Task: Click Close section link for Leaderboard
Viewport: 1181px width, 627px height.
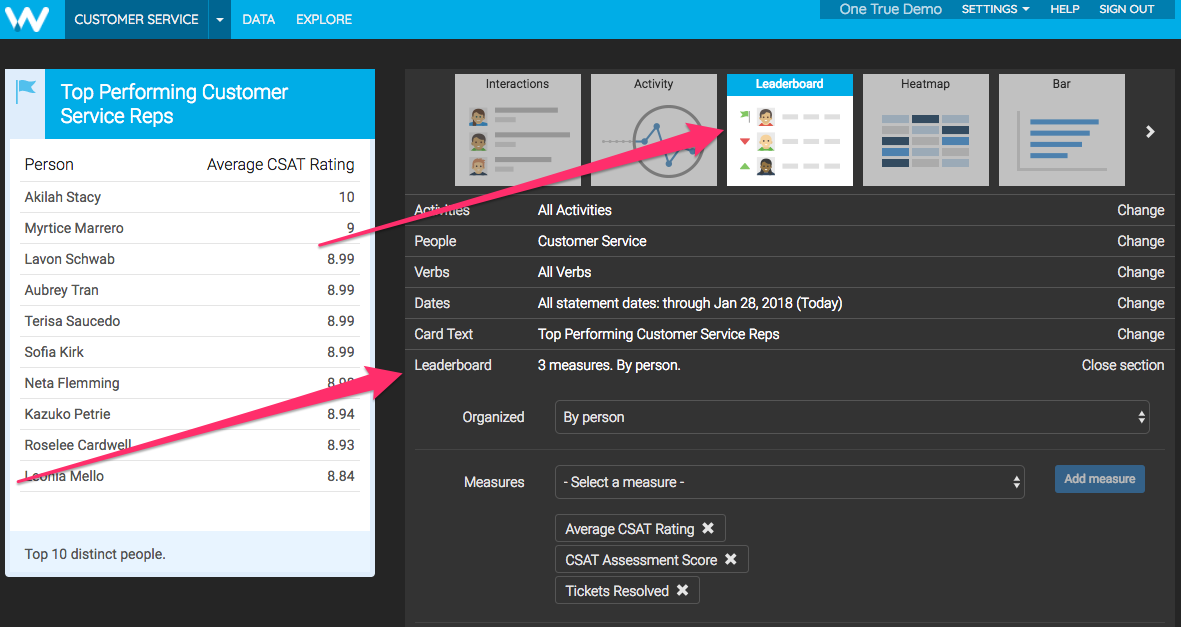Action: click(1122, 365)
